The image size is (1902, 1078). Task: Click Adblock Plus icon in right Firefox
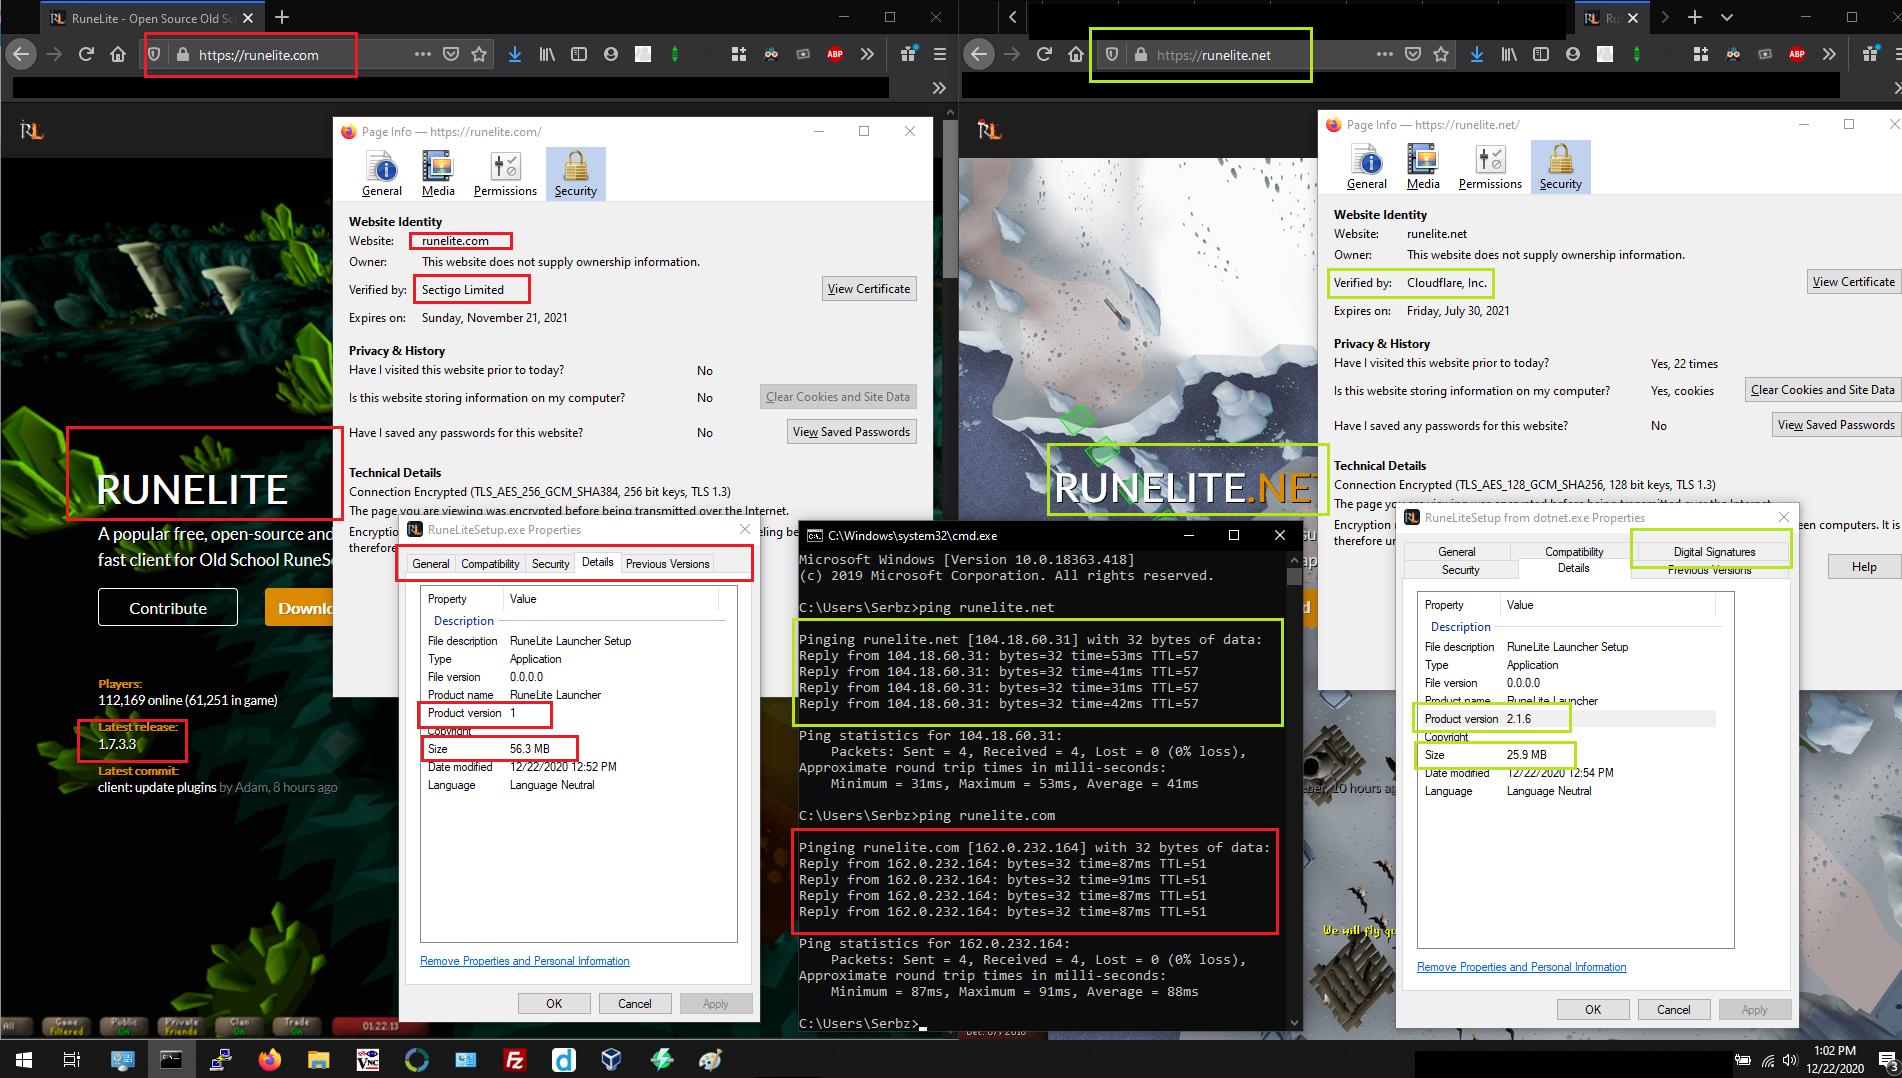[1797, 54]
